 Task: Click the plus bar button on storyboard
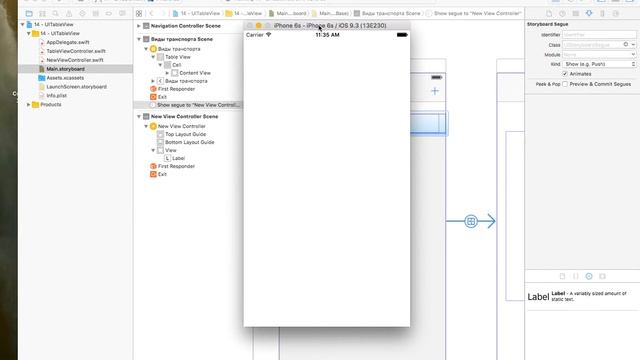click(435, 91)
